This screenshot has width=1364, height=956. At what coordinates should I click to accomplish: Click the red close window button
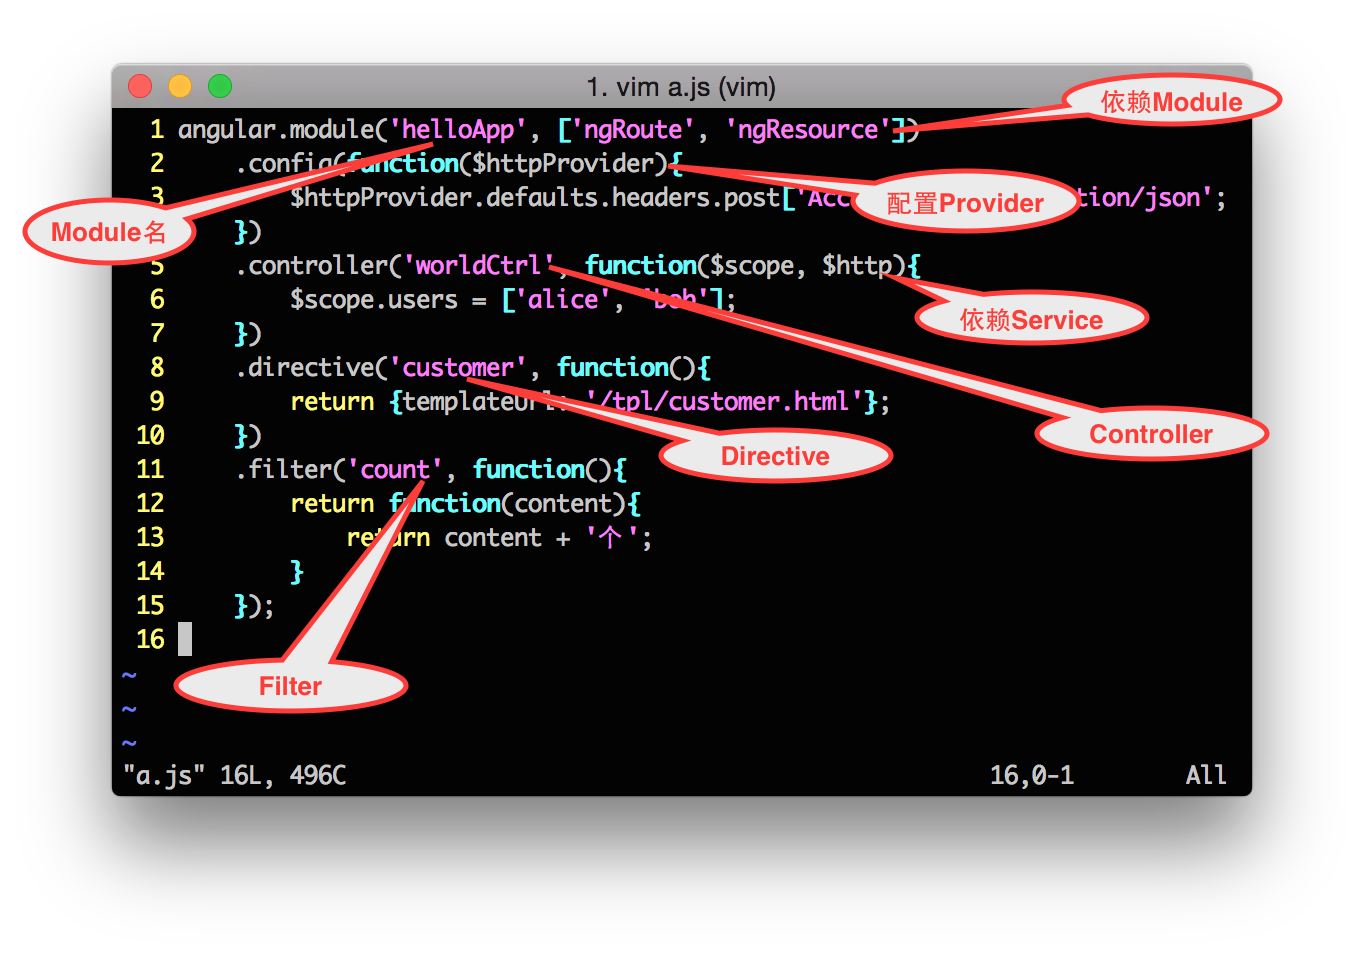point(140,87)
